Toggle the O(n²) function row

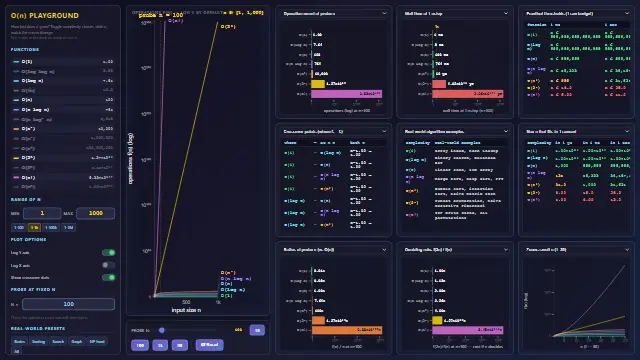pyautogui.click(x=63, y=129)
